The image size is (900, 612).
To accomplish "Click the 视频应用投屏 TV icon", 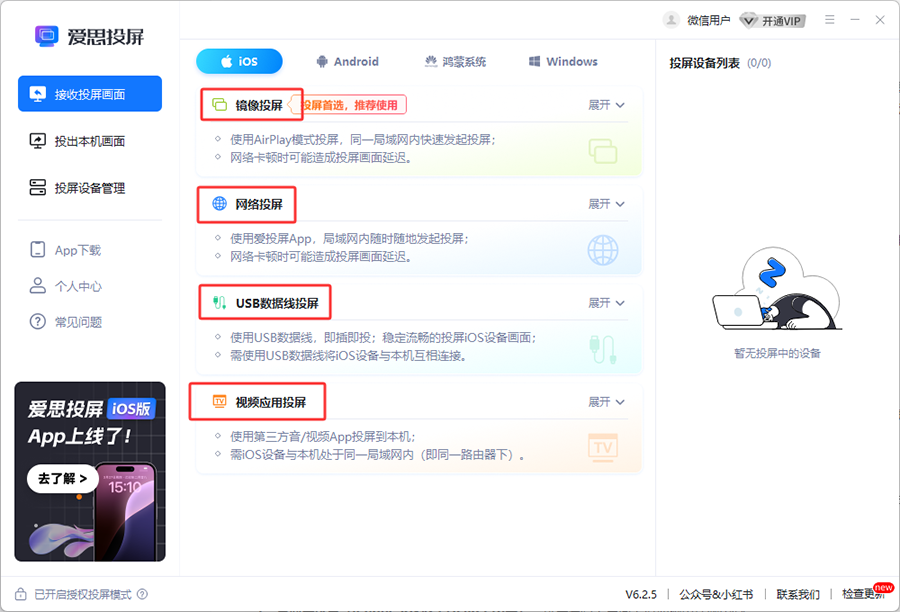I will [219, 401].
